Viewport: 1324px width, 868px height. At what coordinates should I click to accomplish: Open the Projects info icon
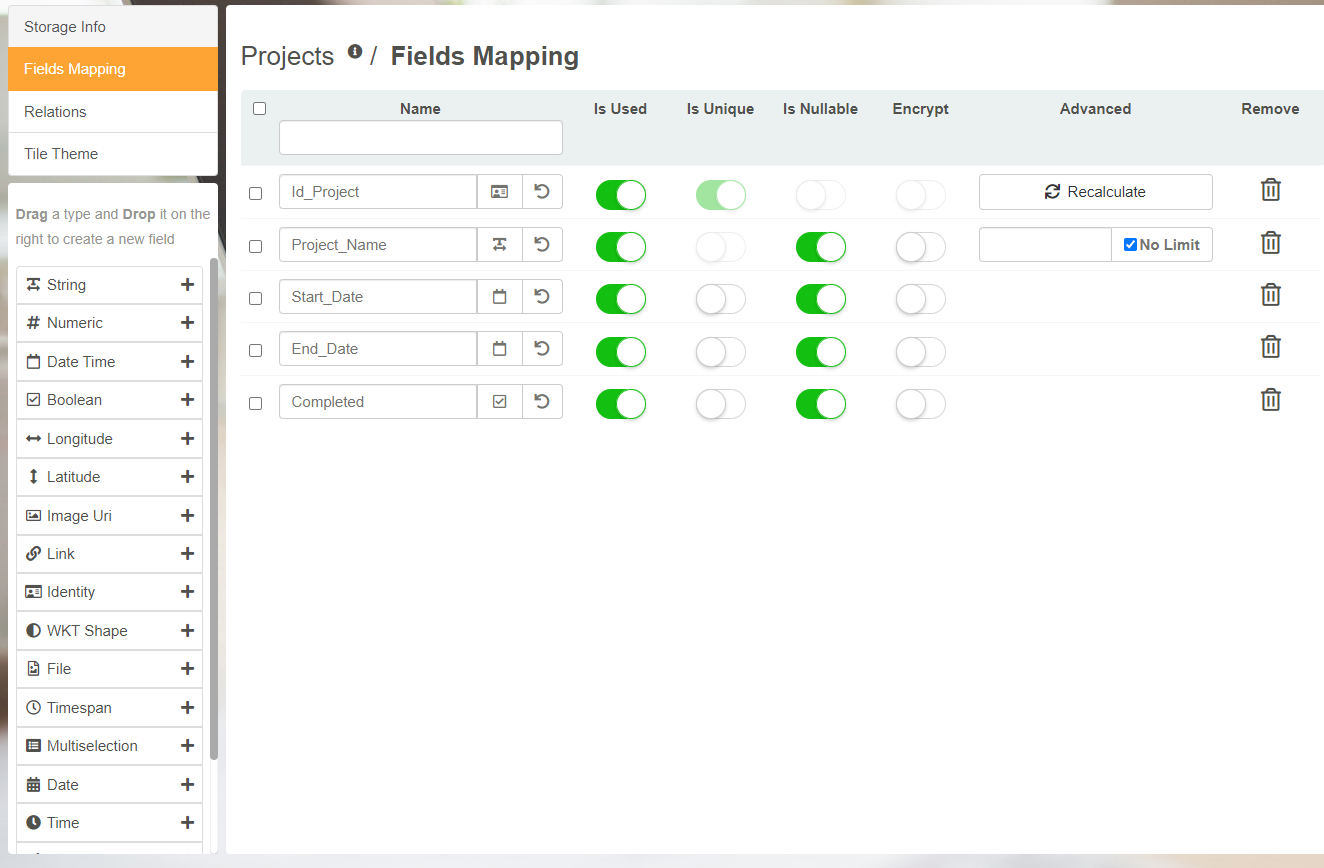(355, 52)
